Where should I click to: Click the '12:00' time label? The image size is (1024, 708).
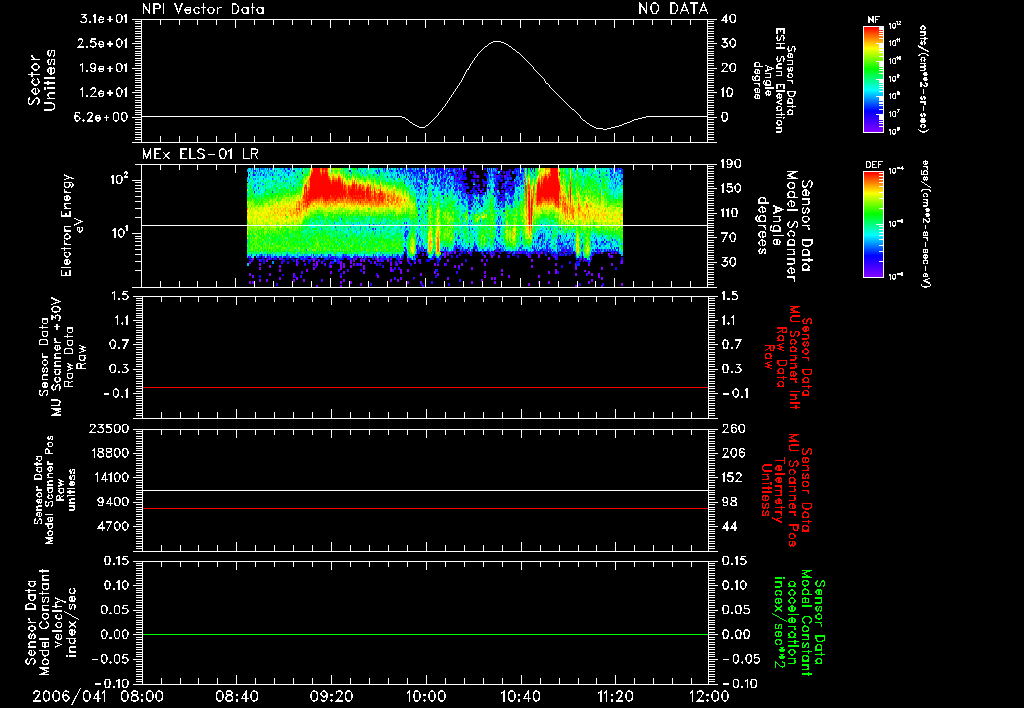(x=709, y=697)
